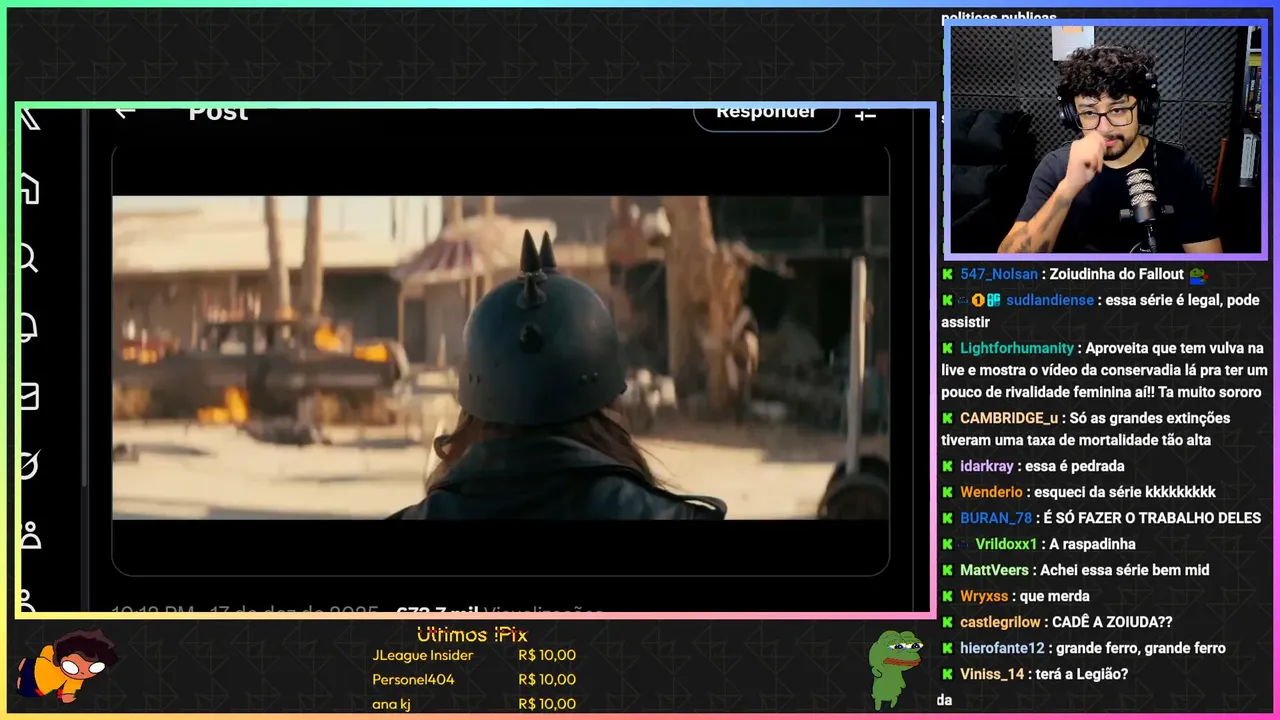This screenshot has height=720, width=1280.
Task: Click 'esqueci da série kkkkkkkkk' message
Action: click(x=1125, y=492)
